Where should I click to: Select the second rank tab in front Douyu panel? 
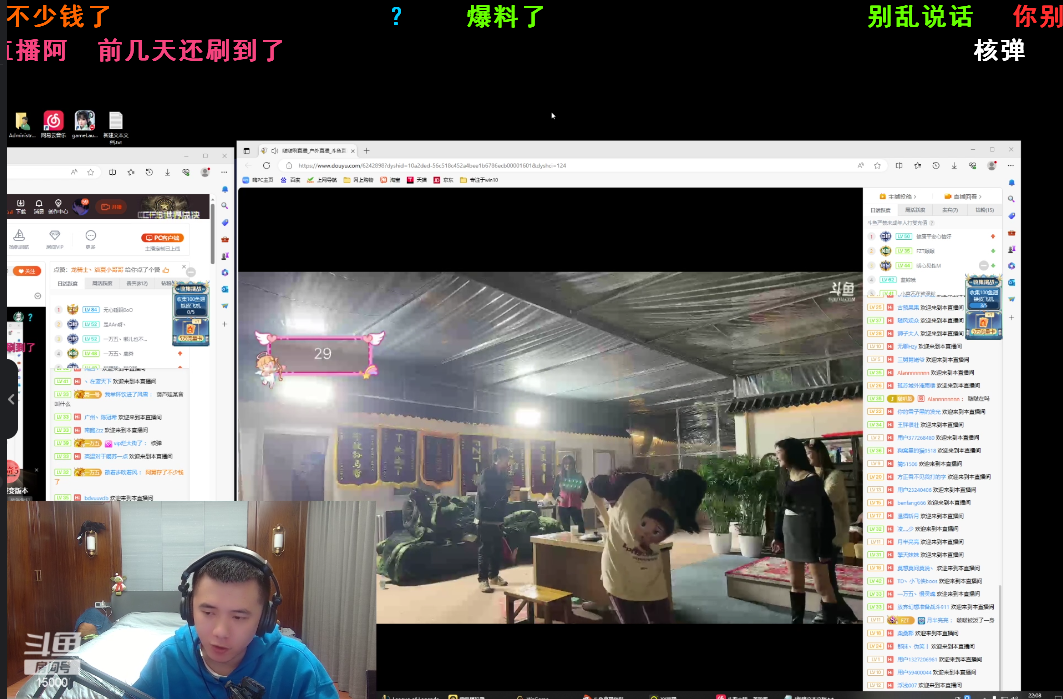[x=915, y=210]
